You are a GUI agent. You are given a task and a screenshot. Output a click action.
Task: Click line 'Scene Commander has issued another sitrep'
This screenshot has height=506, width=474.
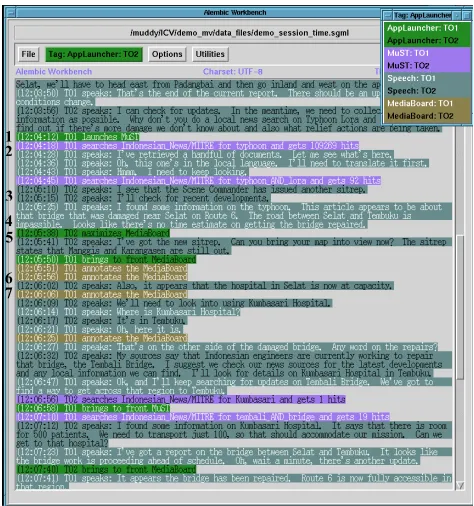[192, 190]
